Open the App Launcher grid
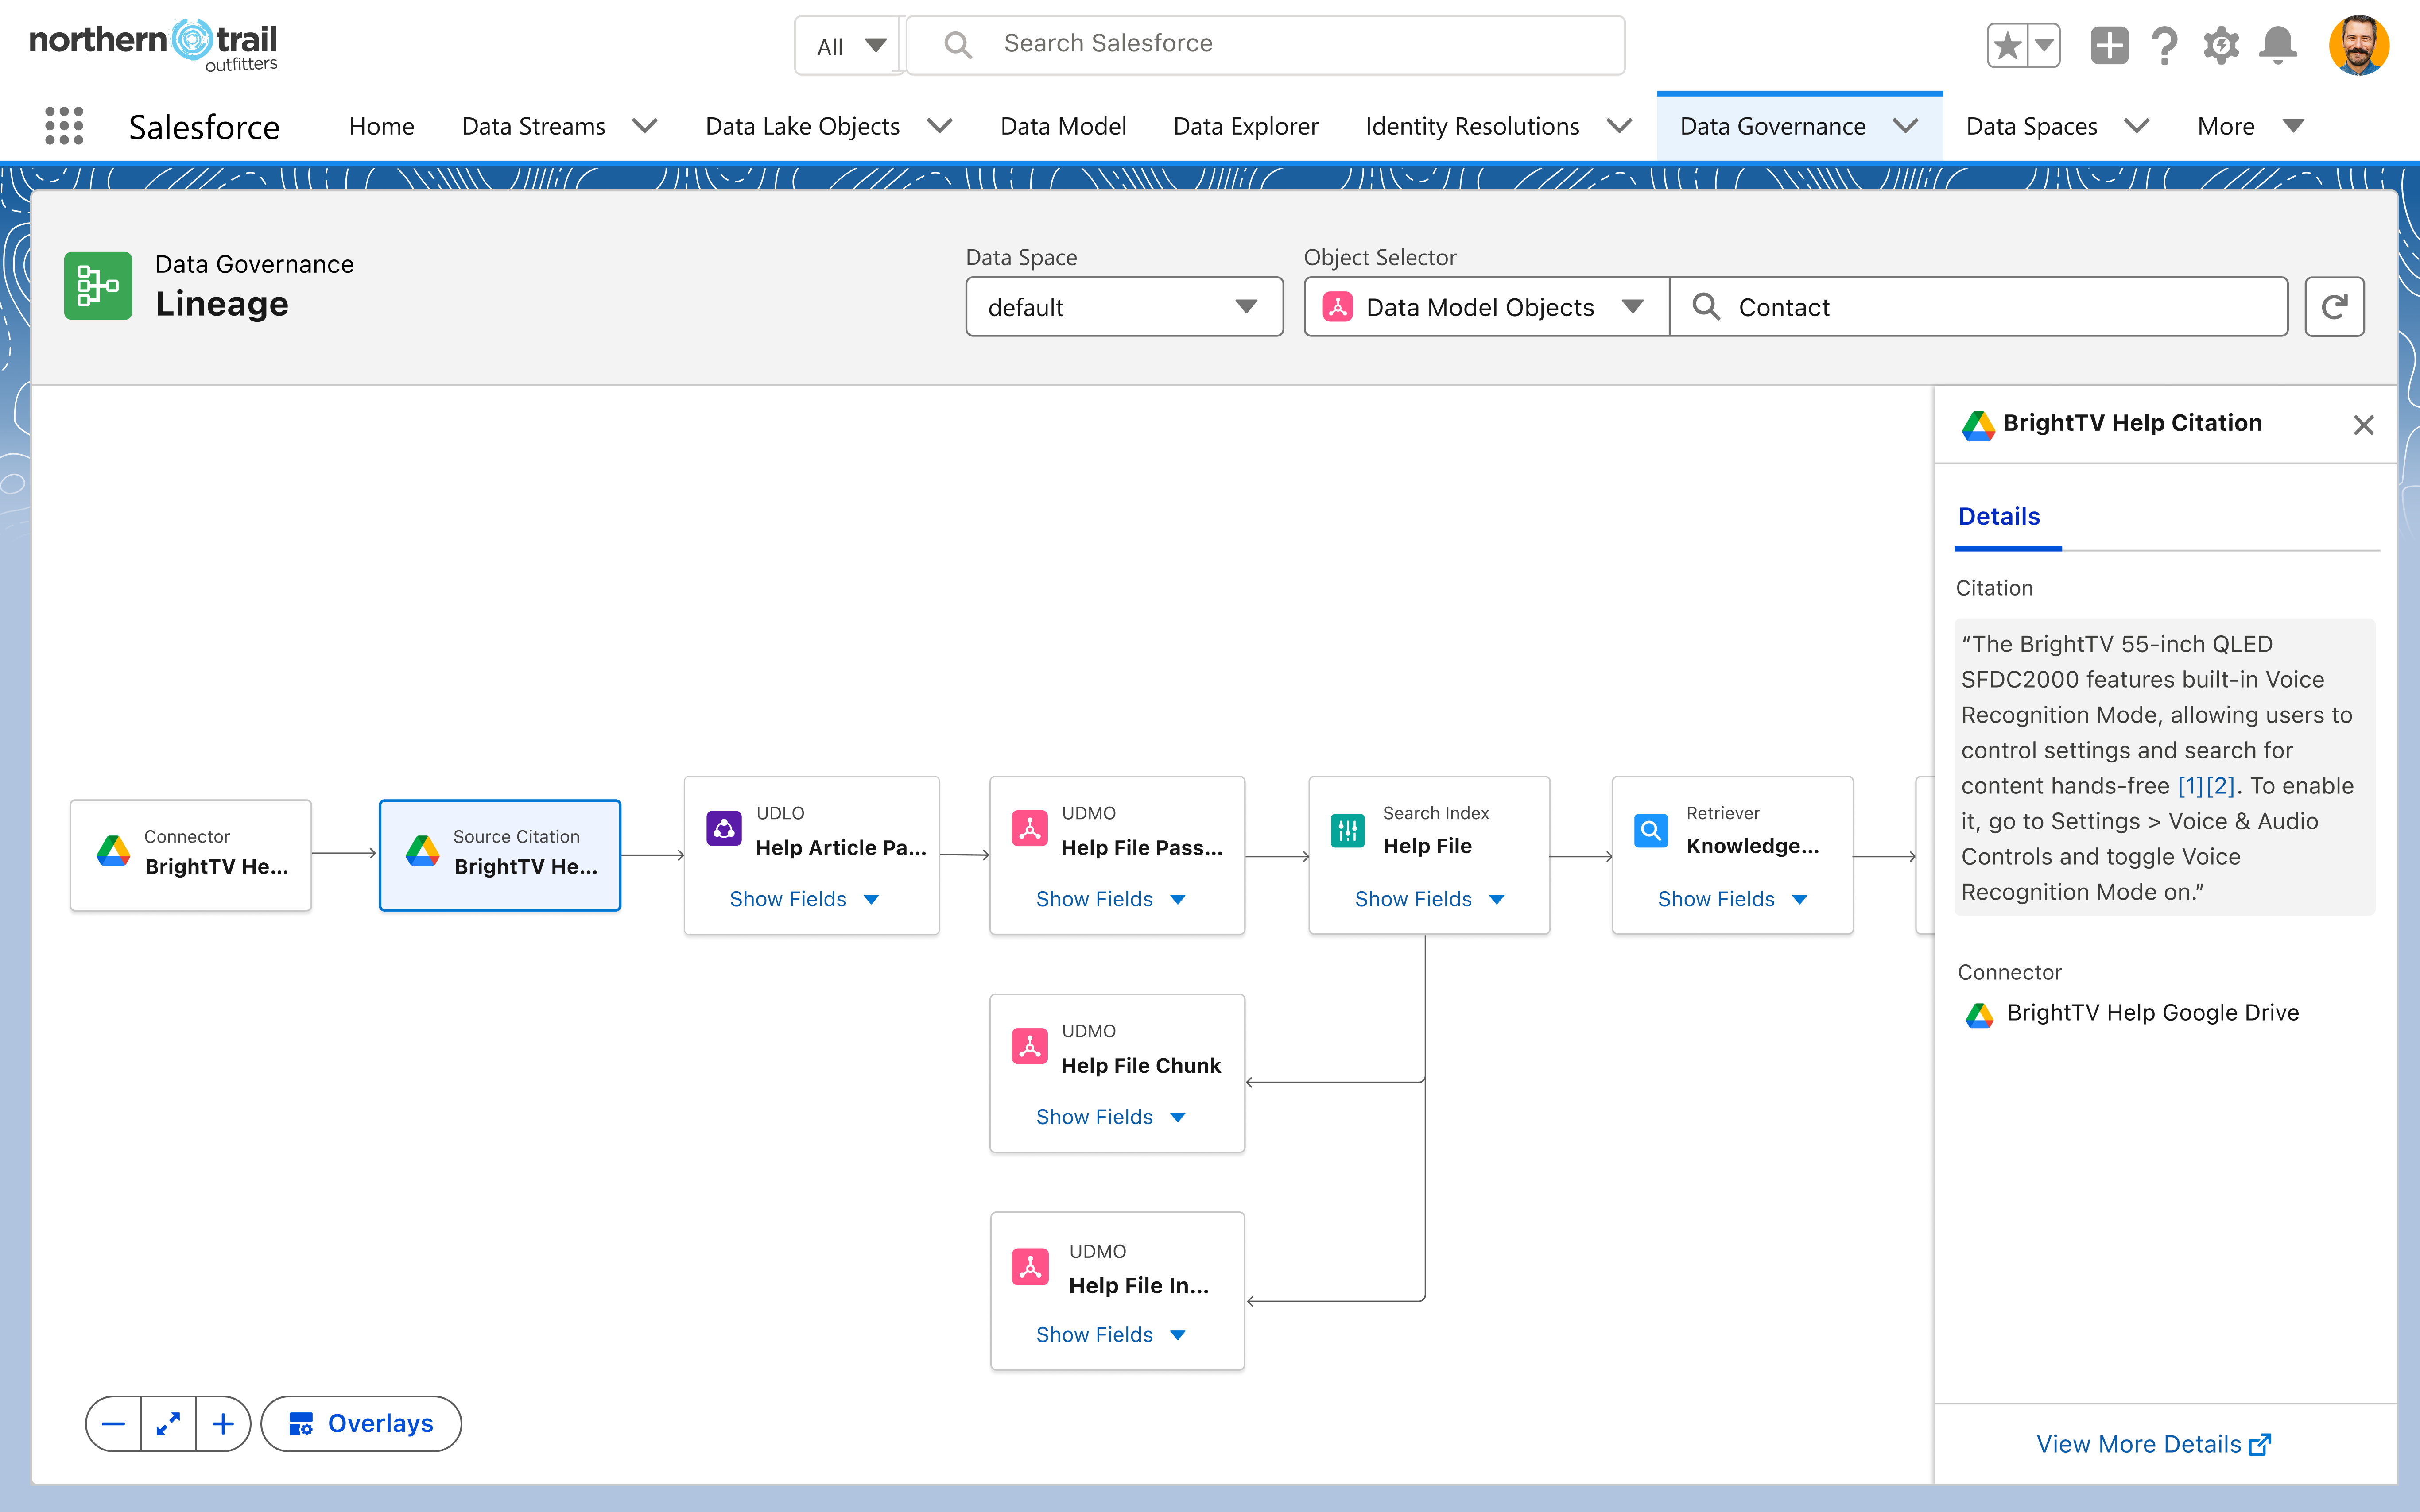 pyautogui.click(x=64, y=126)
